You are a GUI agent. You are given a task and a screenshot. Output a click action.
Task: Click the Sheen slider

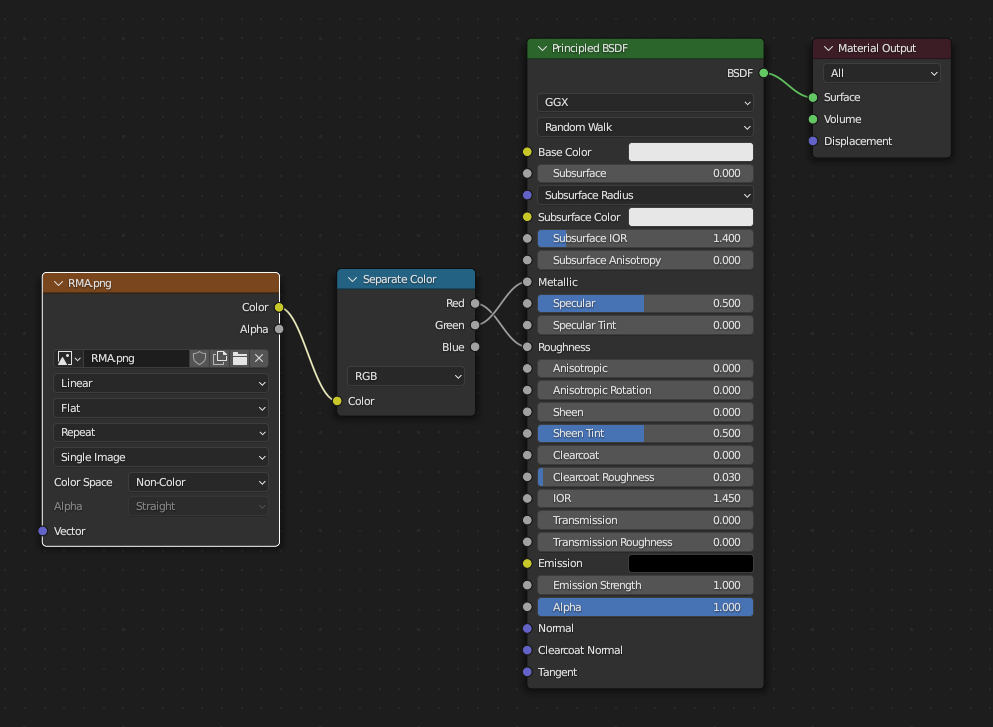click(x=645, y=412)
